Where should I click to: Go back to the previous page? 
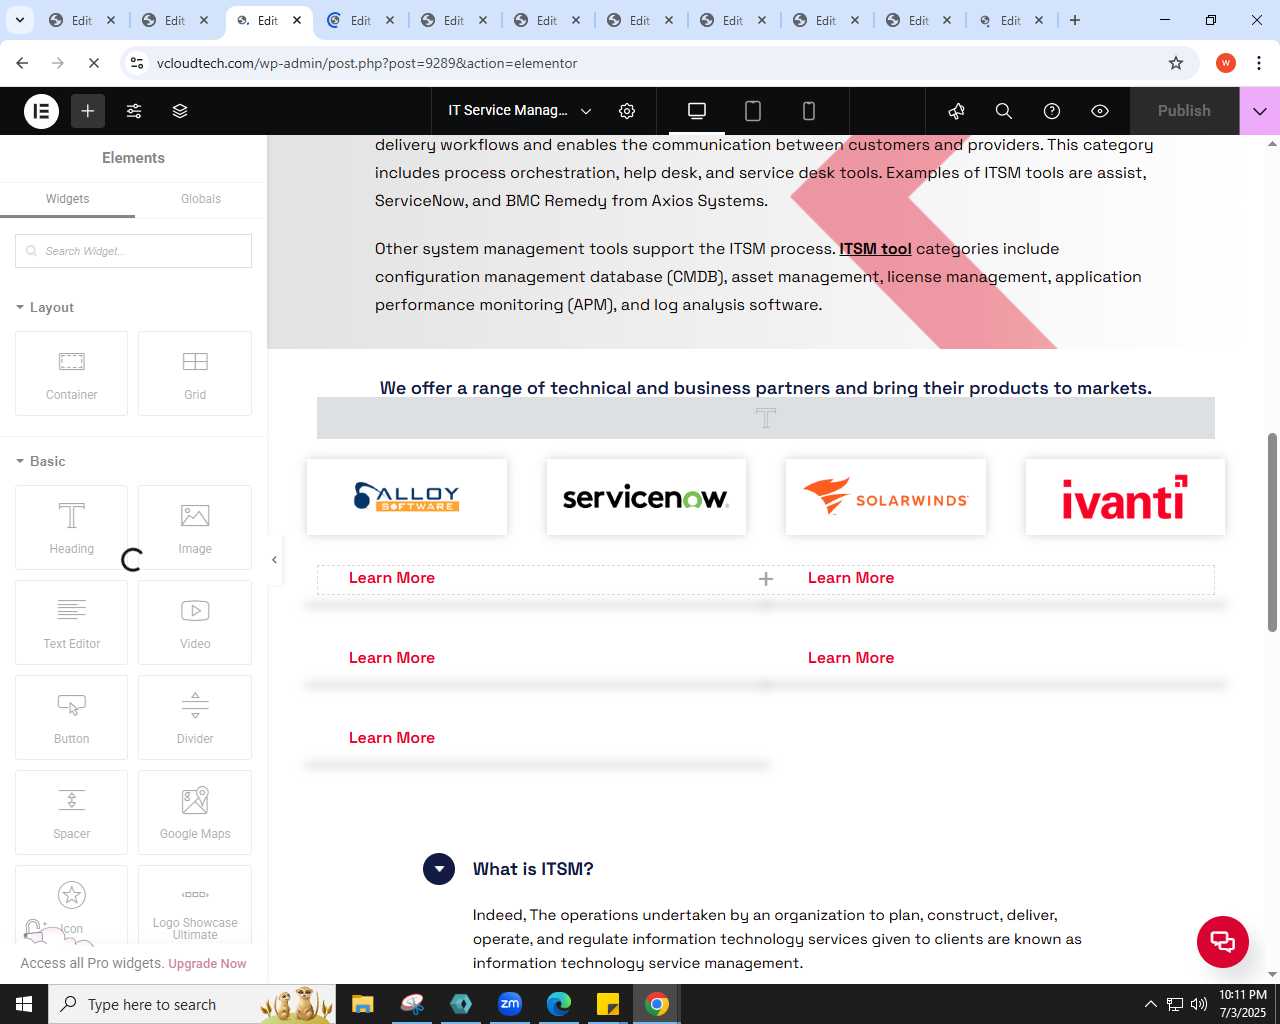tap(22, 63)
